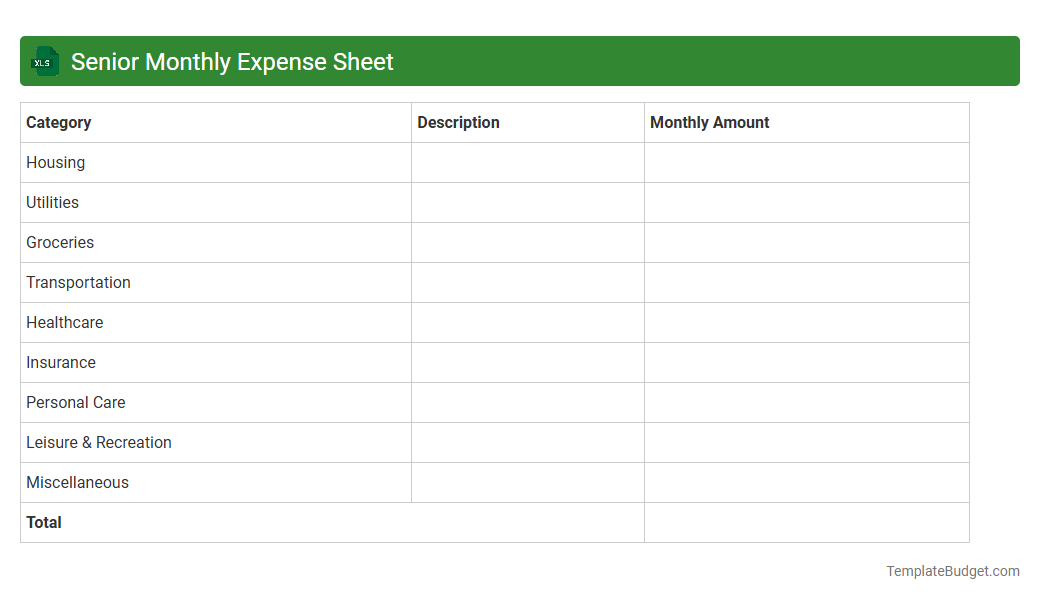The image size is (1040, 600).
Task: Click the Total row label
Action: (43, 522)
